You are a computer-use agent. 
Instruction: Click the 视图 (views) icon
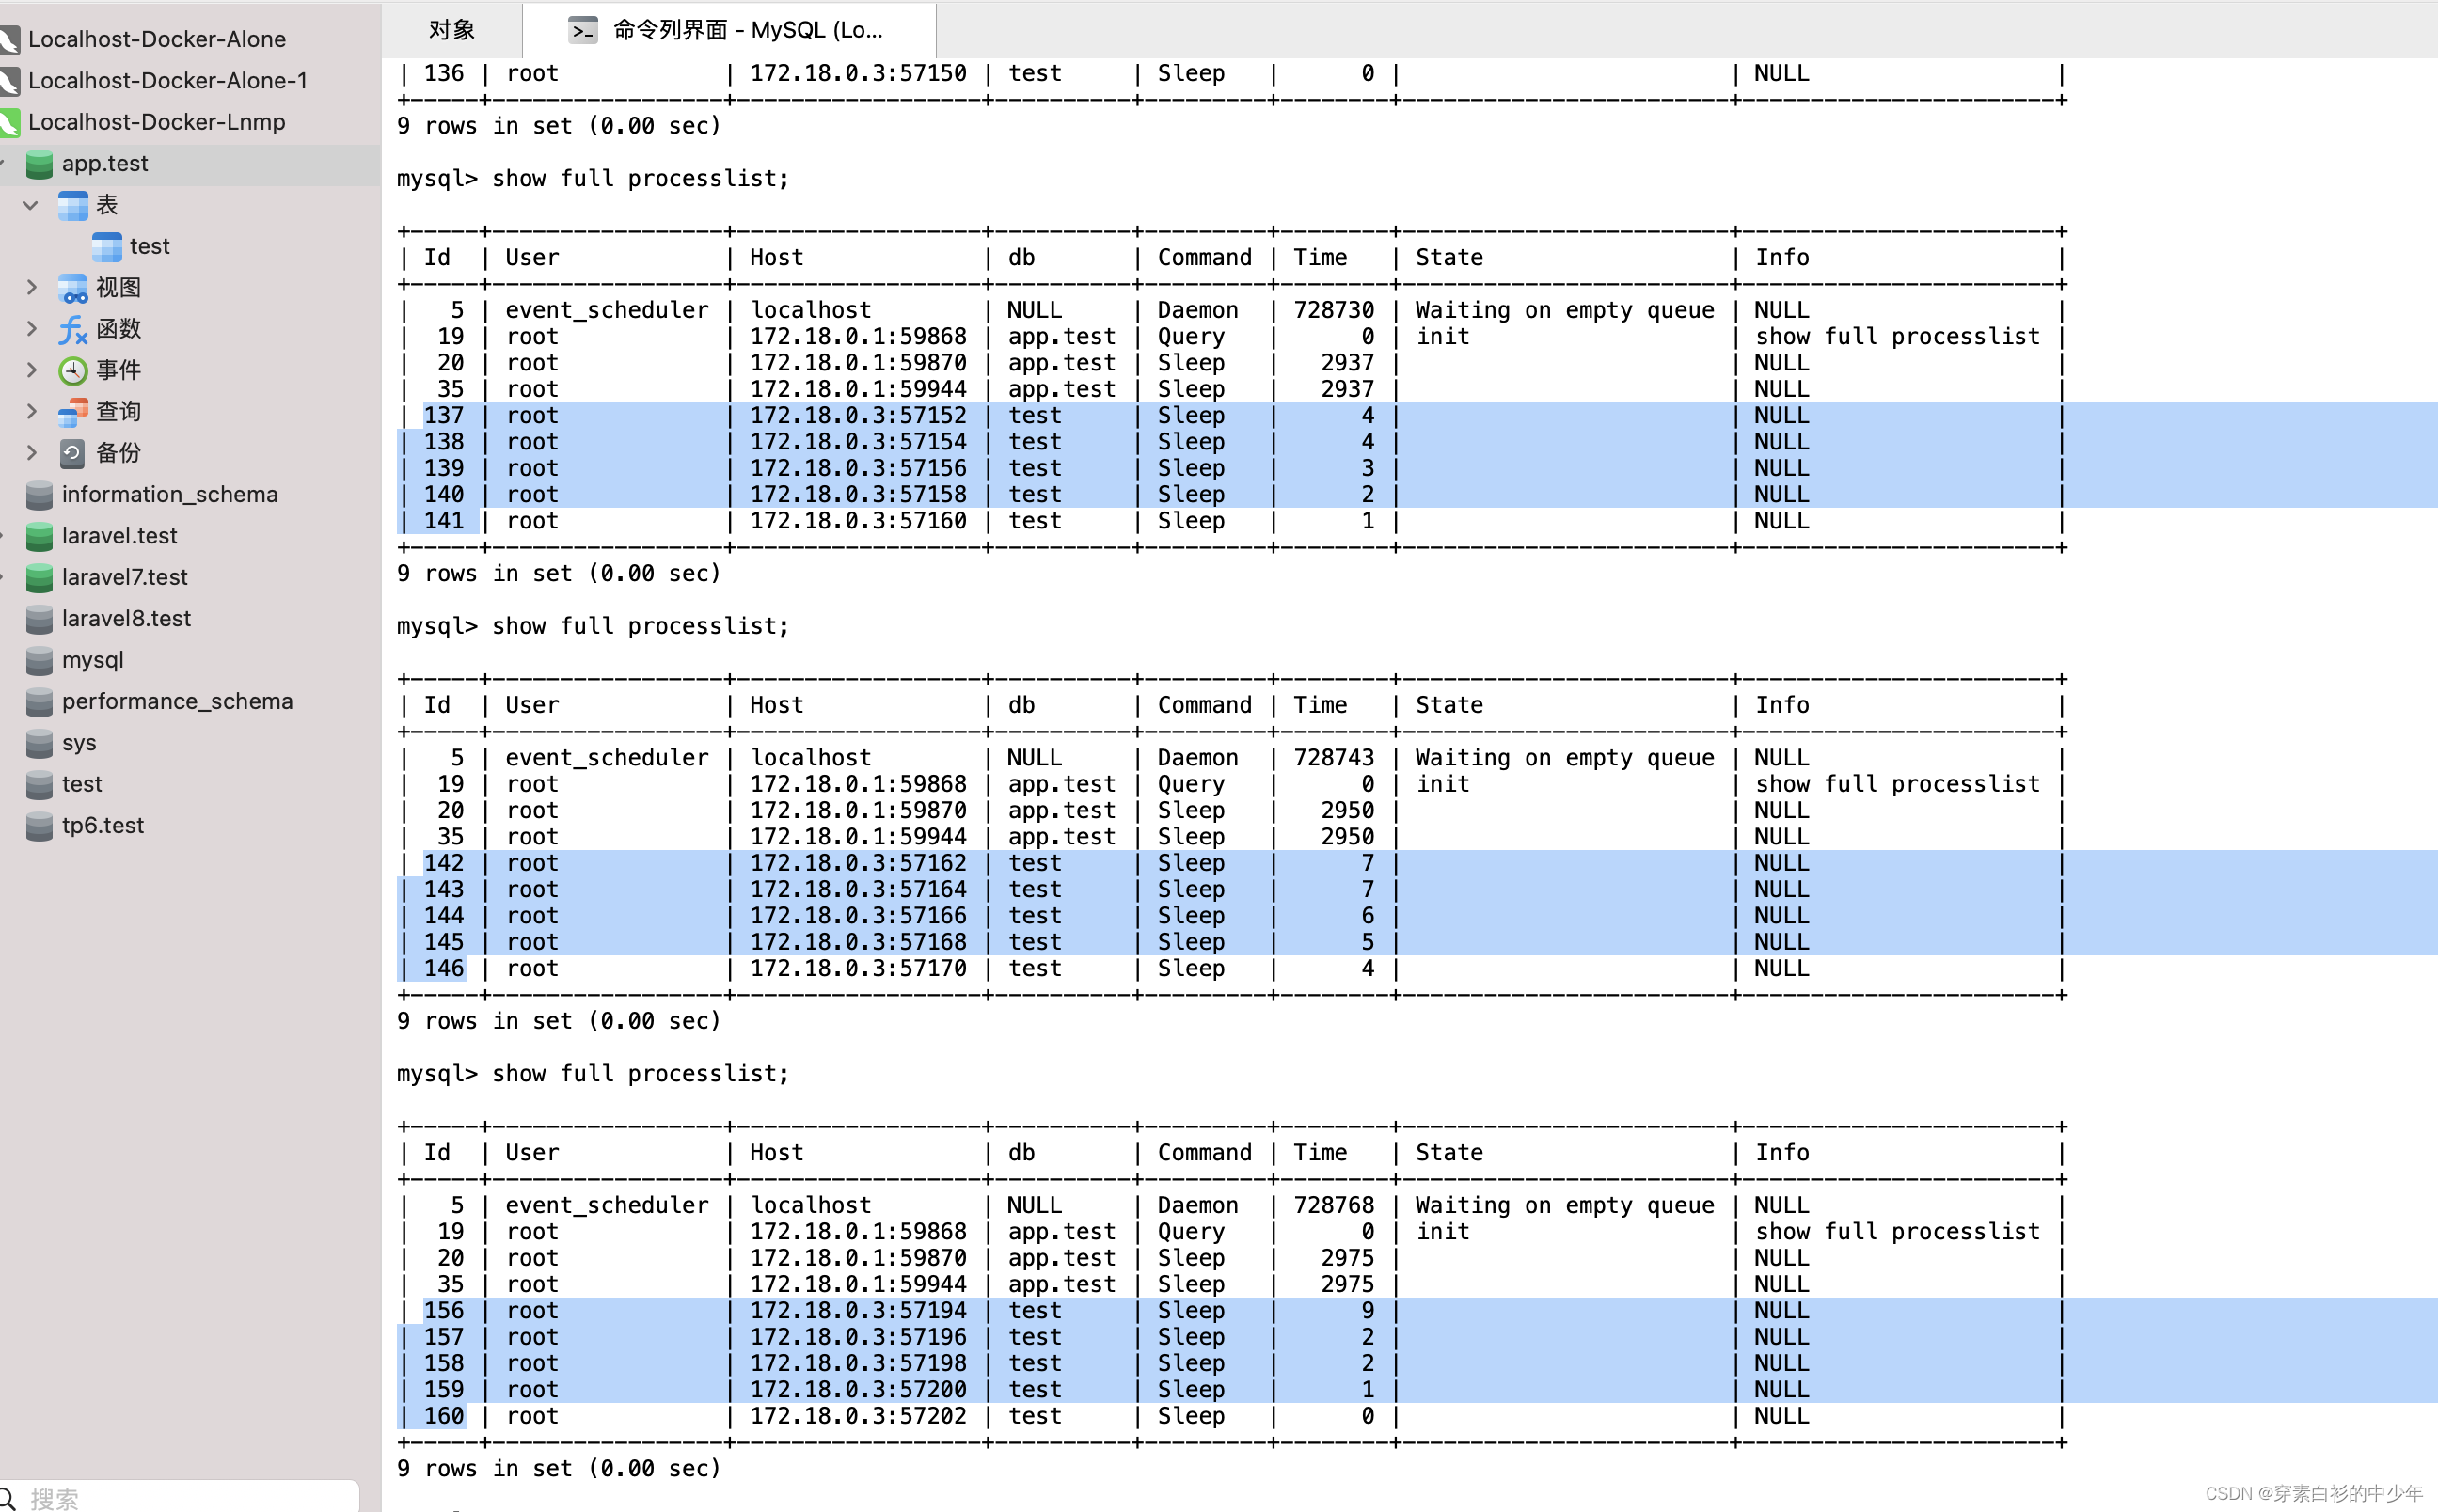(73, 288)
